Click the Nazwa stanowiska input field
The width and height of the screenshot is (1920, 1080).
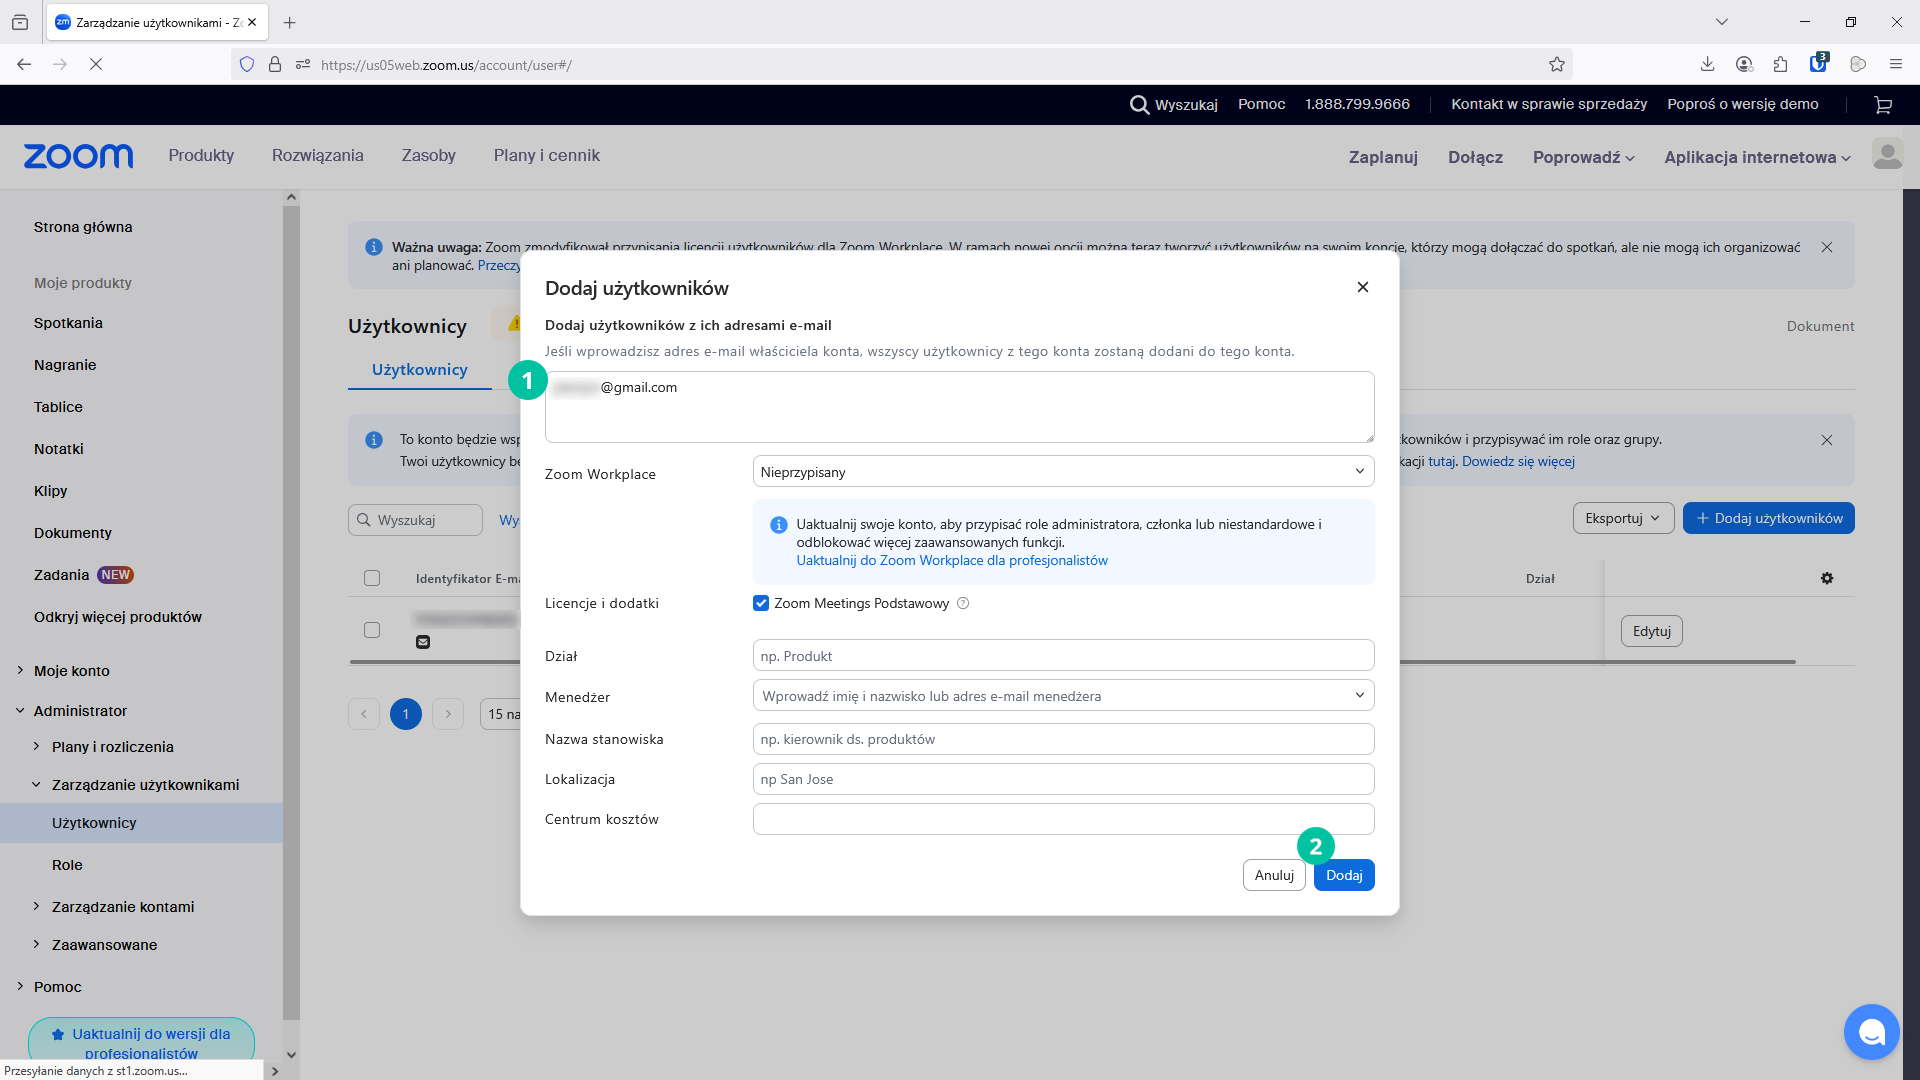[1063, 739]
